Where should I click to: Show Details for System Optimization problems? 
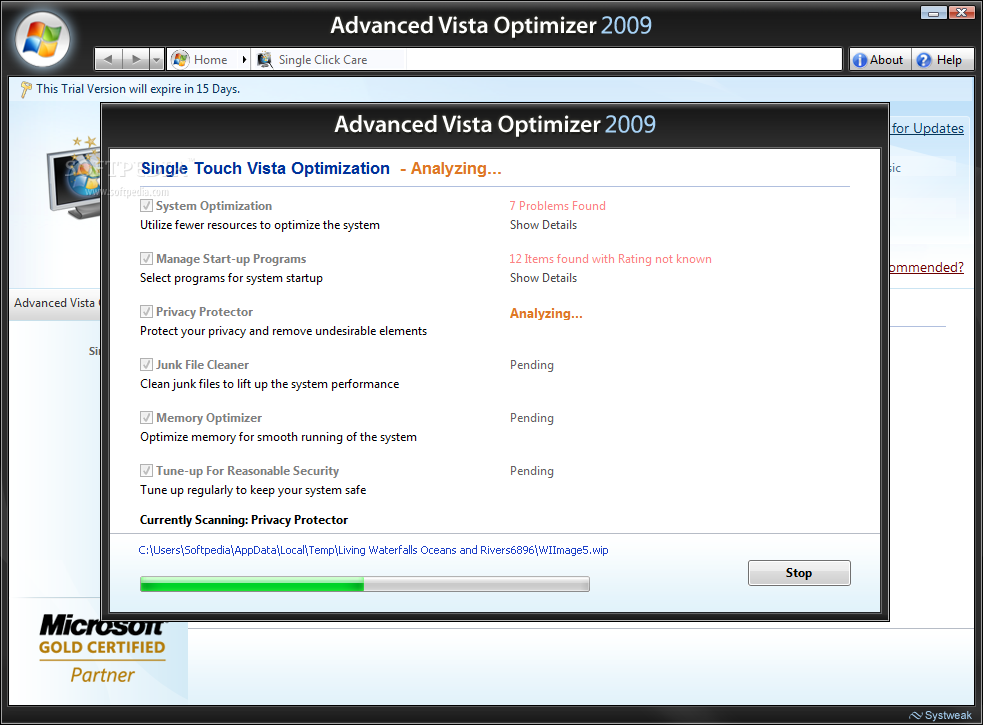[543, 225]
